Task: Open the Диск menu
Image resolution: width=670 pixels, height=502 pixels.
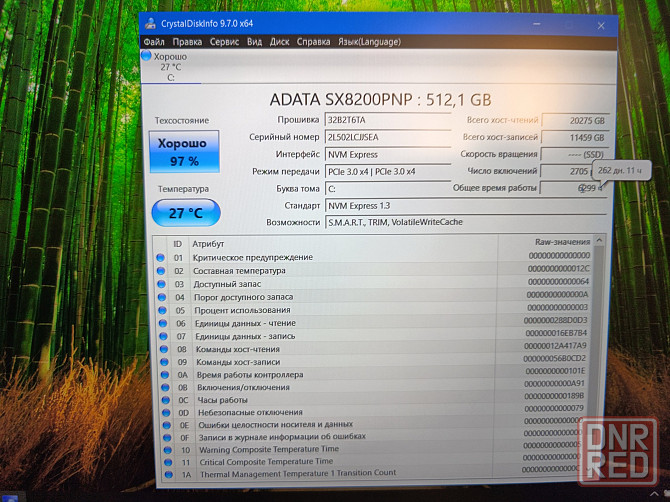Action: 279,42
